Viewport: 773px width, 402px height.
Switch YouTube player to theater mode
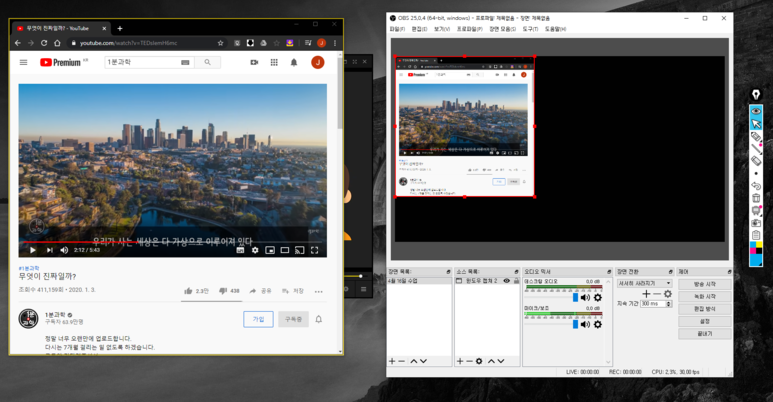pyautogui.click(x=284, y=250)
